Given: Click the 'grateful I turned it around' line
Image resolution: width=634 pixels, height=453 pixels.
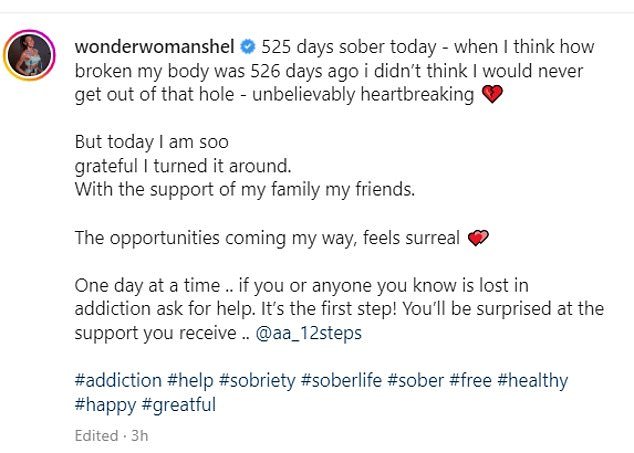Looking at the screenshot, I should (183, 166).
